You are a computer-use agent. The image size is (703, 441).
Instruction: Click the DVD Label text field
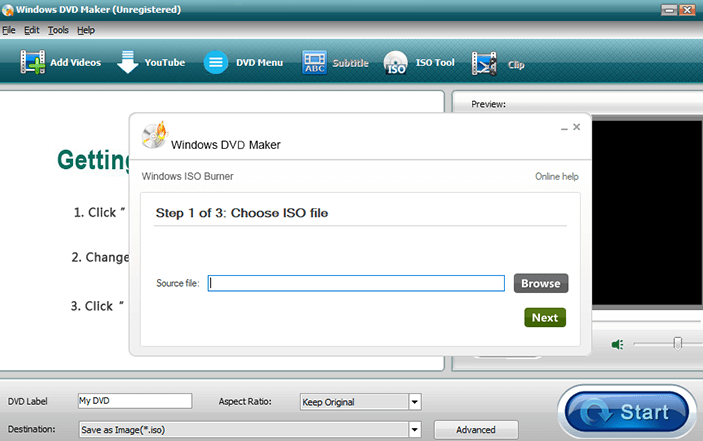pos(134,401)
